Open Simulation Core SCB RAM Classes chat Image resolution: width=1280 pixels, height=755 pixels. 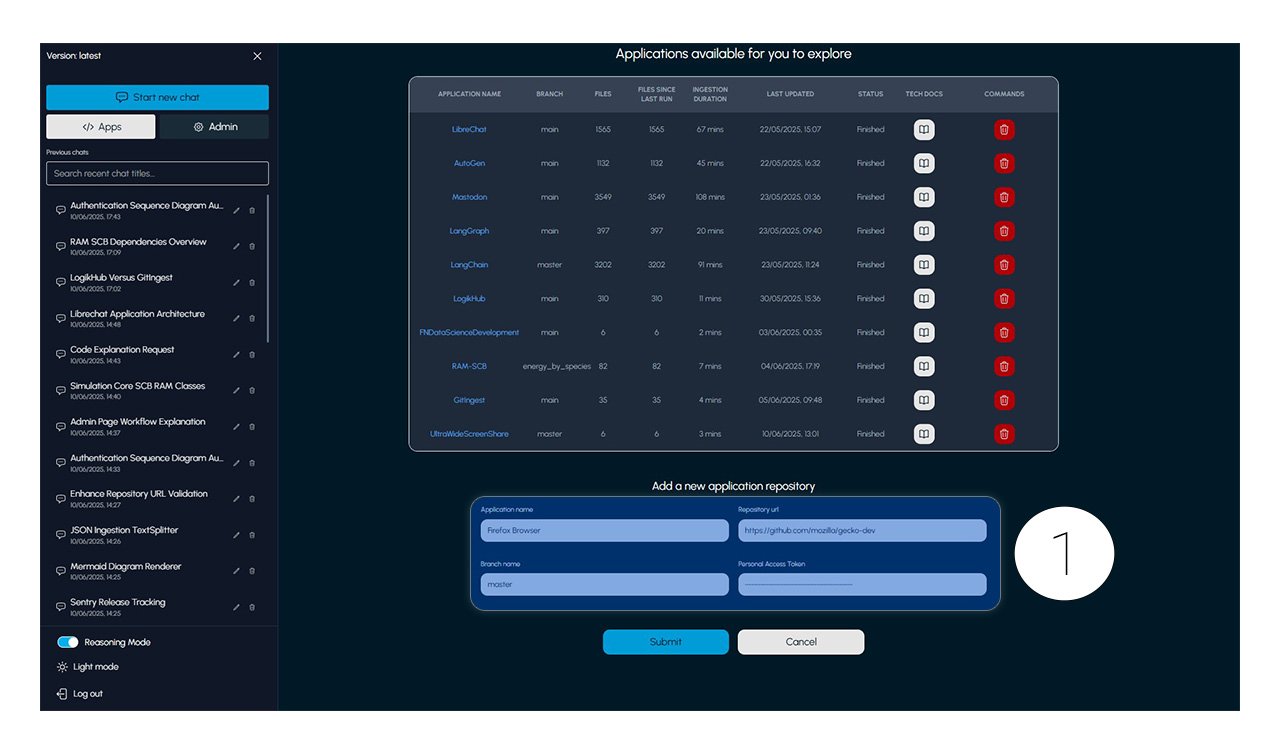click(137, 390)
